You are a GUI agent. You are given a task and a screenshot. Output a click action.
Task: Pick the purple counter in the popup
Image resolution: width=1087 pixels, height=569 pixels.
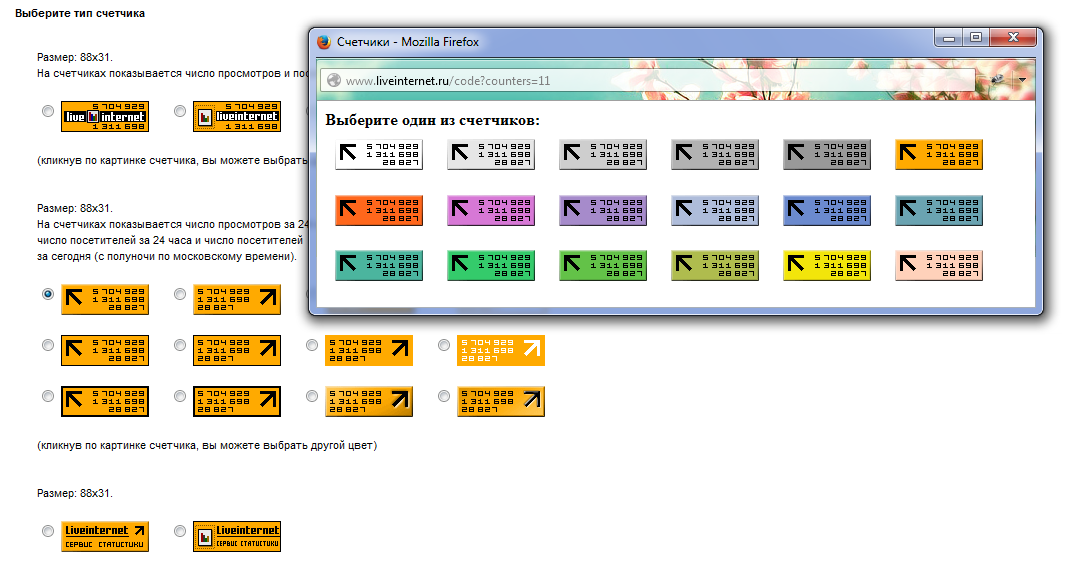pyautogui.click(x=603, y=211)
